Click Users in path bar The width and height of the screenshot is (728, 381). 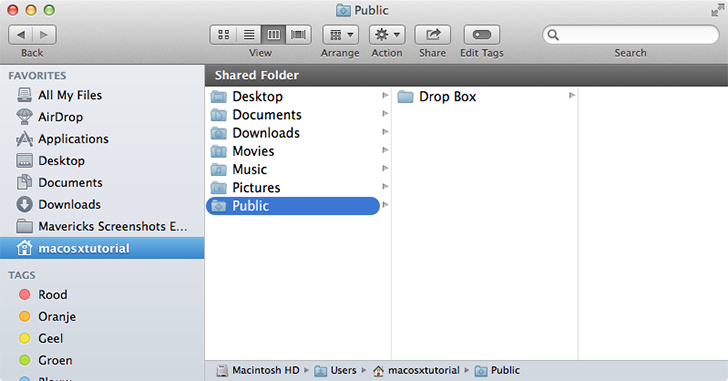coord(335,370)
